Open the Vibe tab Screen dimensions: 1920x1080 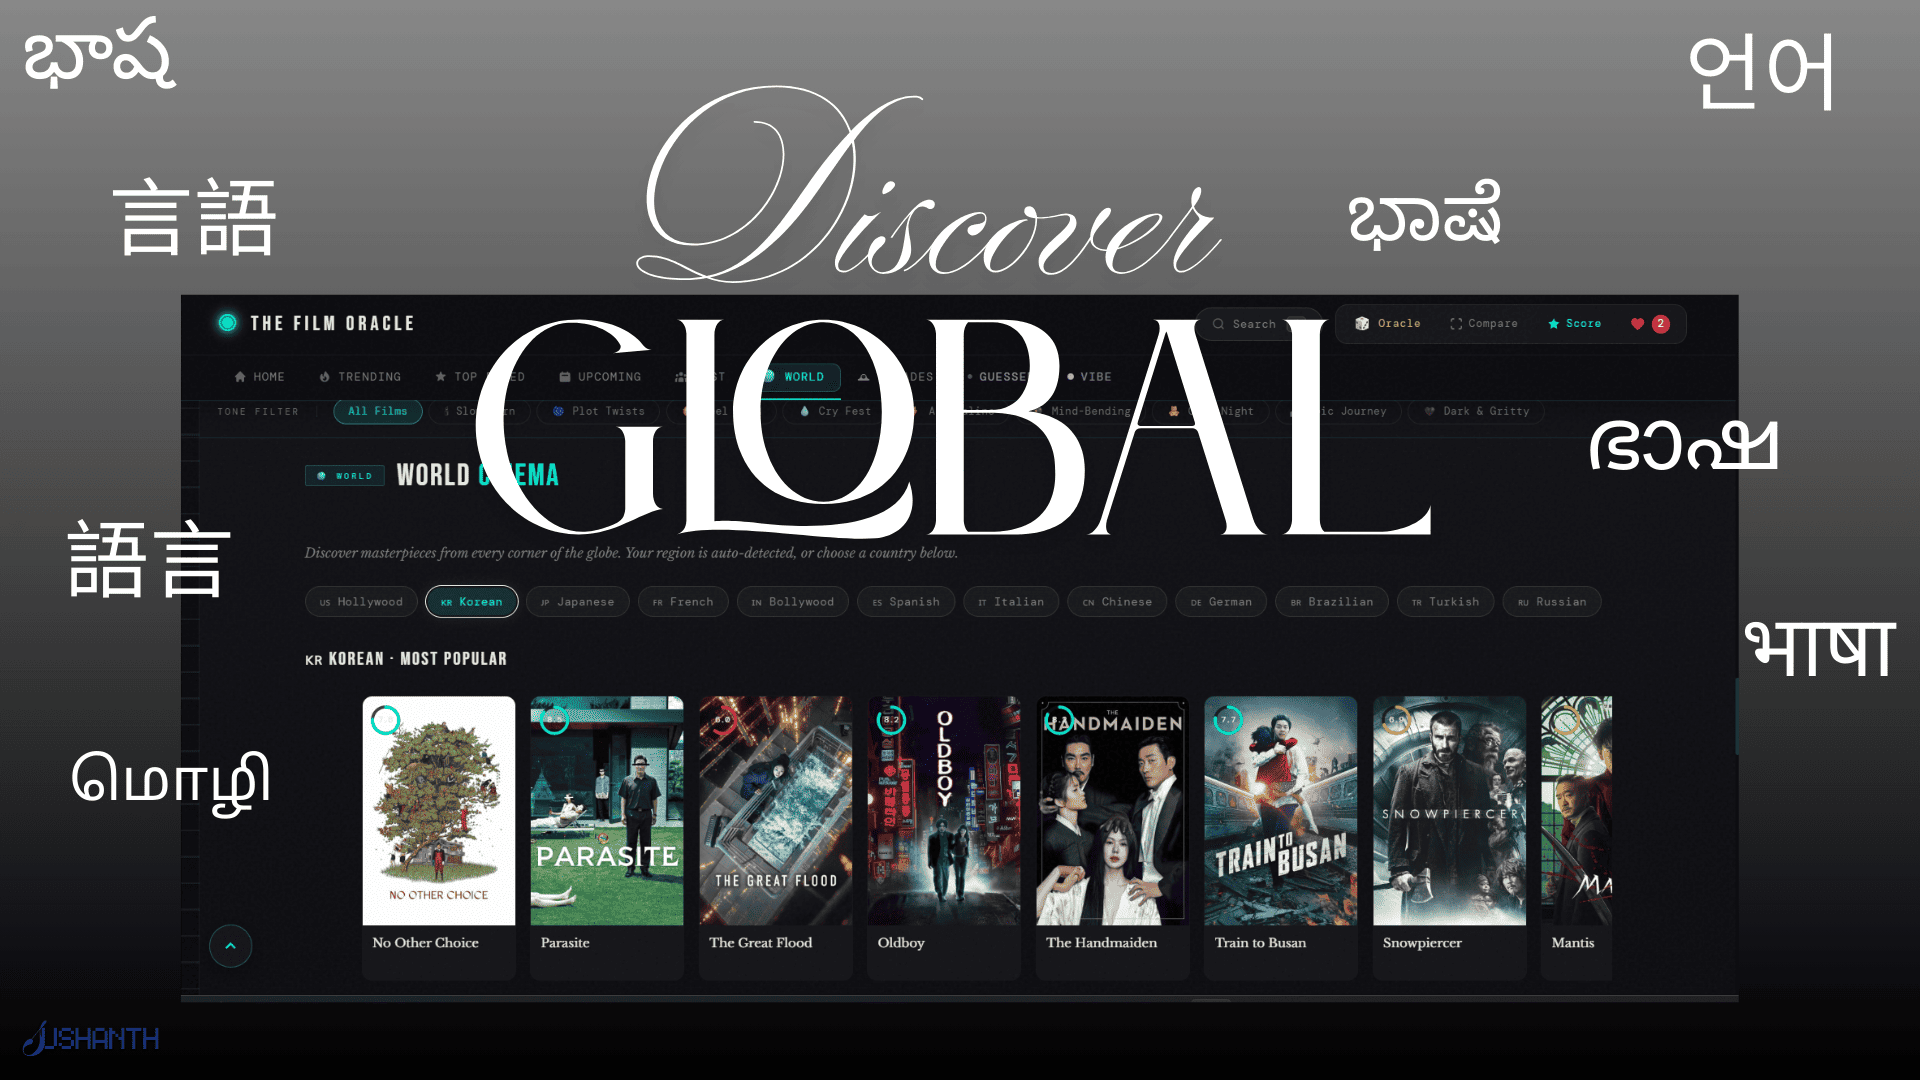(1089, 377)
